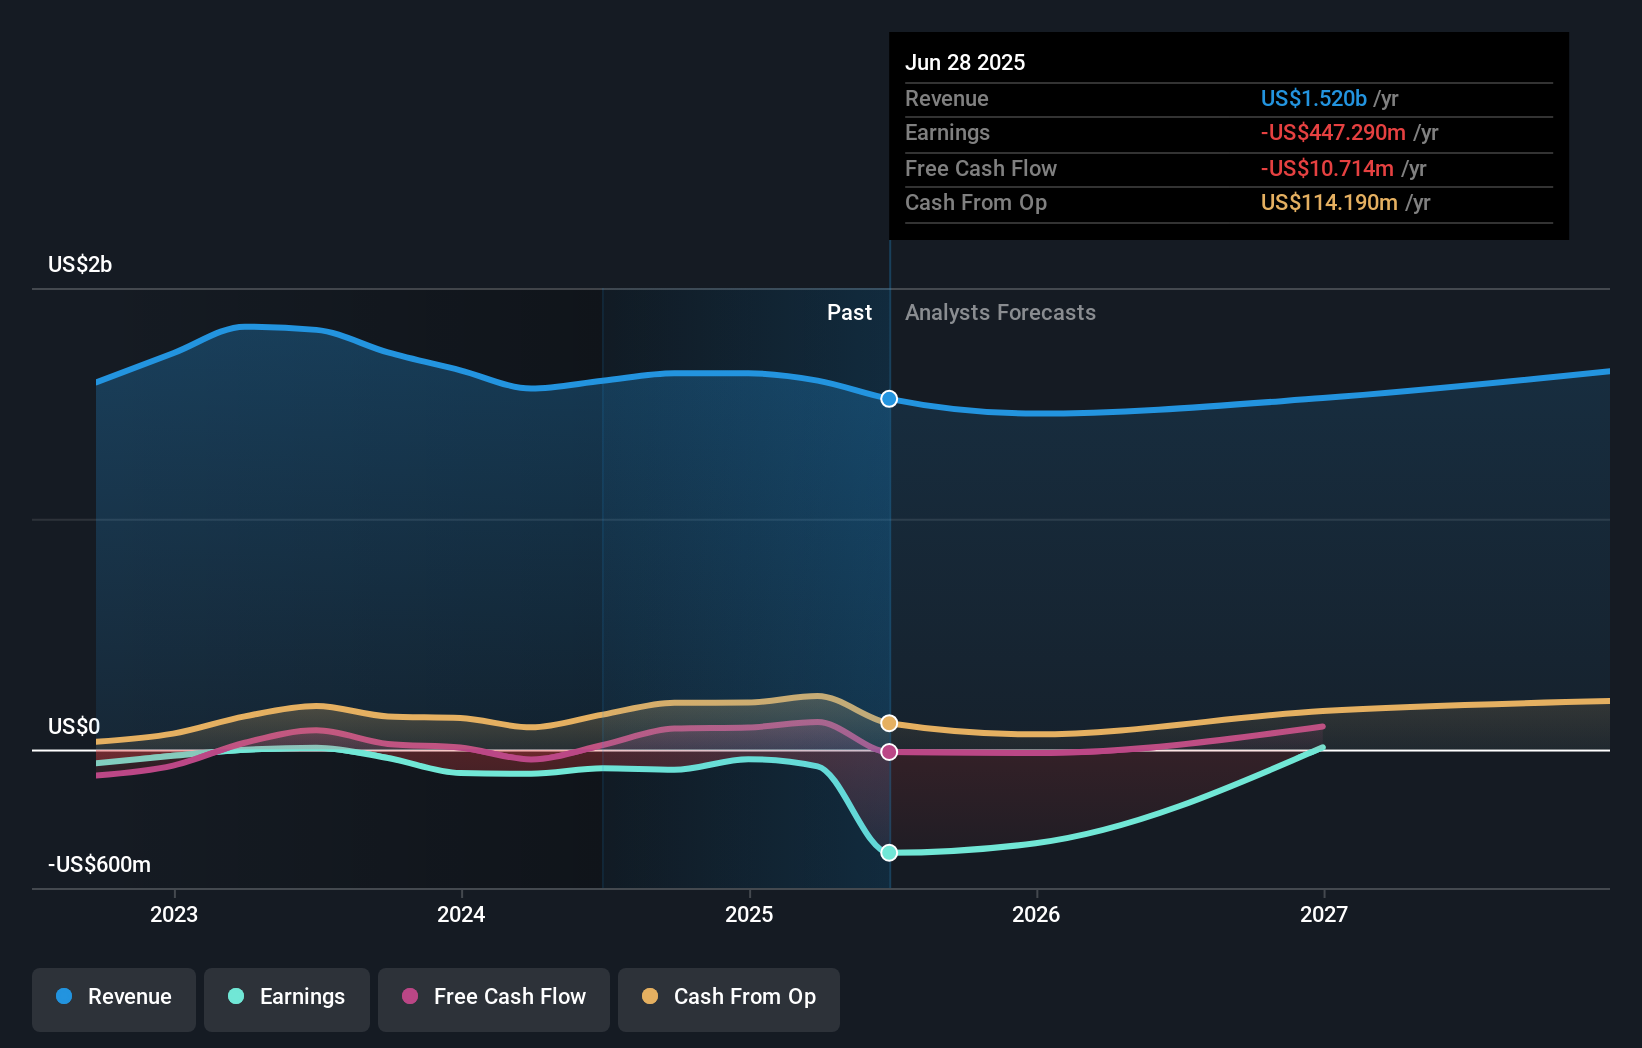Select the yellow Cash From Op legend dot
1642x1048 pixels.
point(650,997)
